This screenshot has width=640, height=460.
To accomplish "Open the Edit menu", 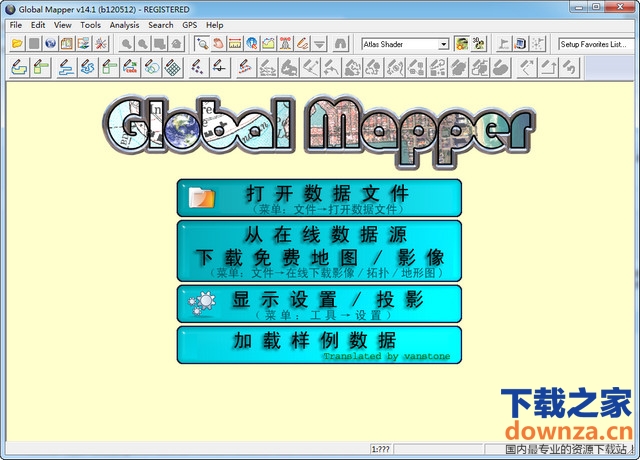I will pyautogui.click(x=38, y=25).
